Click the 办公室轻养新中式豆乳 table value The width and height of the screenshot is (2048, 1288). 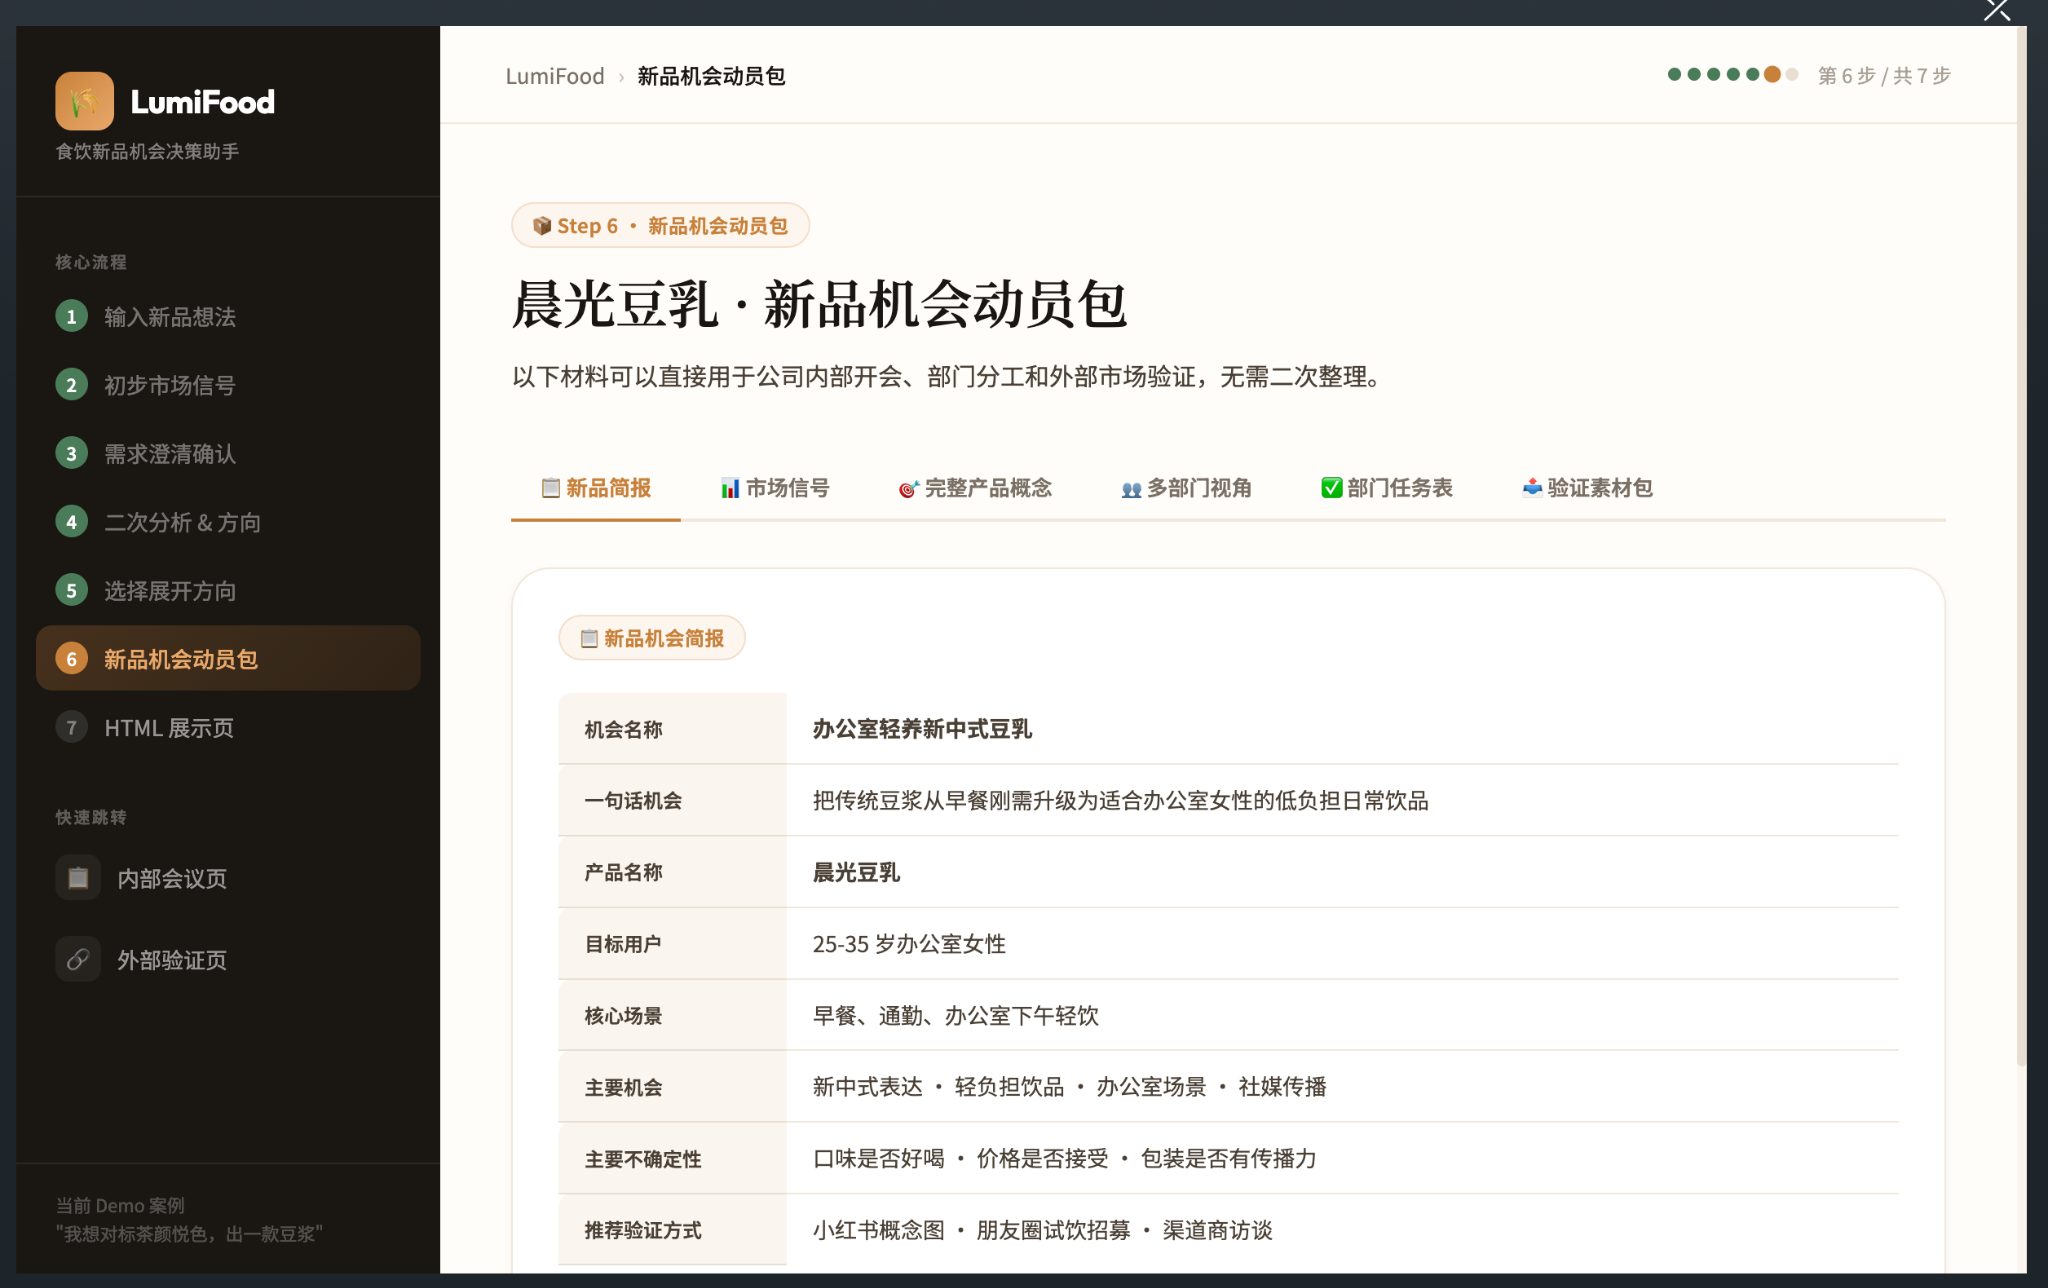[922, 729]
